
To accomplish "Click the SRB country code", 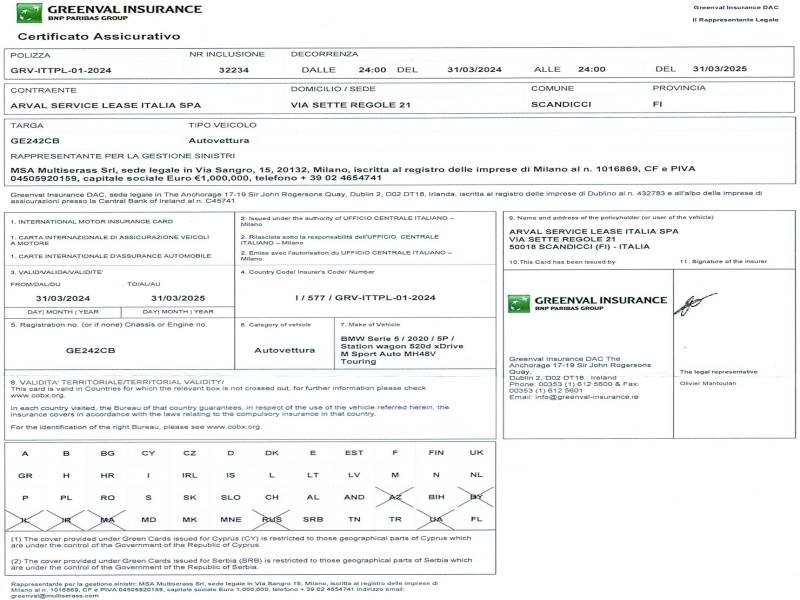I will click(x=313, y=519).
